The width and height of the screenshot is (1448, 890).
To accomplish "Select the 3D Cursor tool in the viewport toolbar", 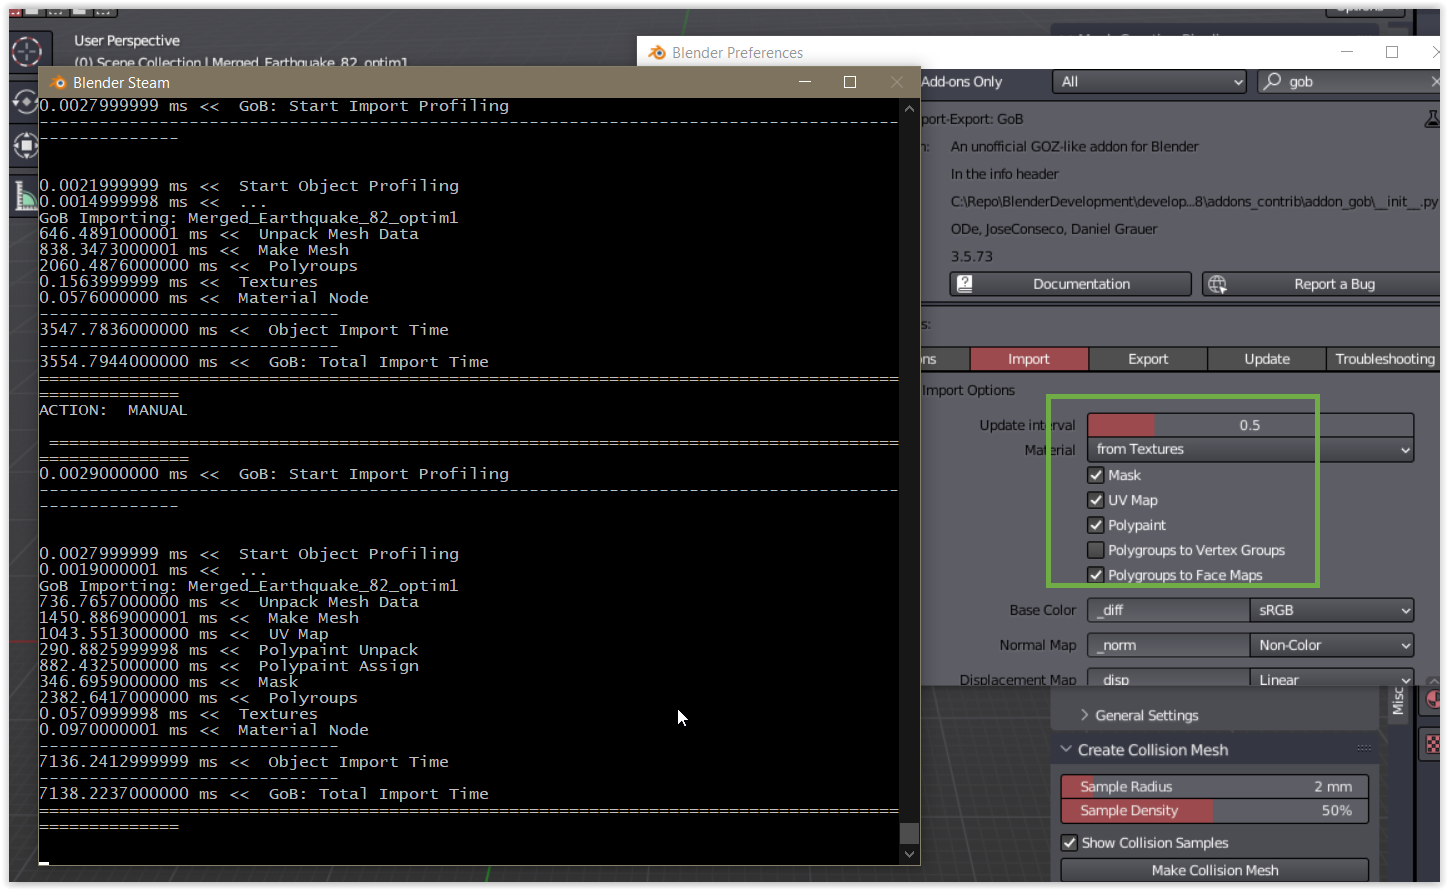I will point(26,51).
